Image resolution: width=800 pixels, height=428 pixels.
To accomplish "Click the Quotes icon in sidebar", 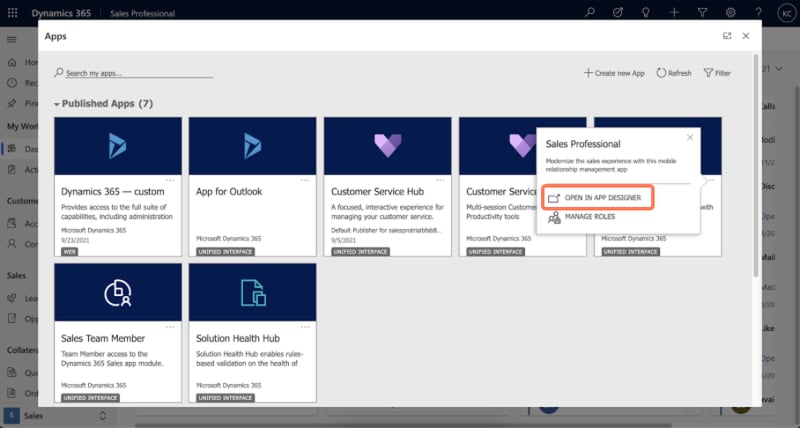I will (x=12, y=372).
